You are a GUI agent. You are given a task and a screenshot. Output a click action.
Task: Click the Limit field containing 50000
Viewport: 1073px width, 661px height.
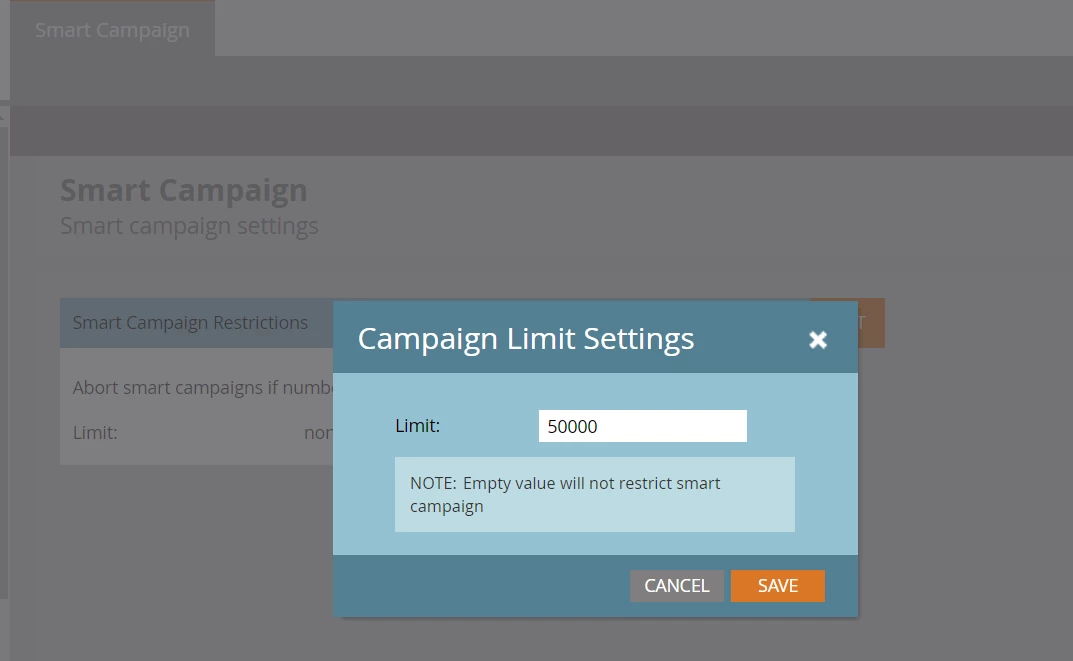pos(643,426)
